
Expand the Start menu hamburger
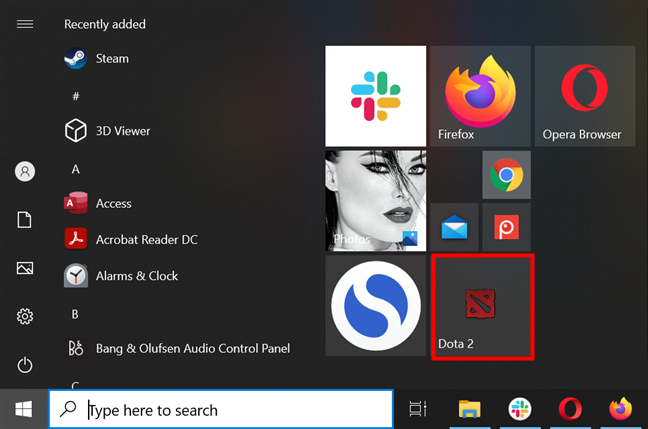pyautogui.click(x=25, y=24)
